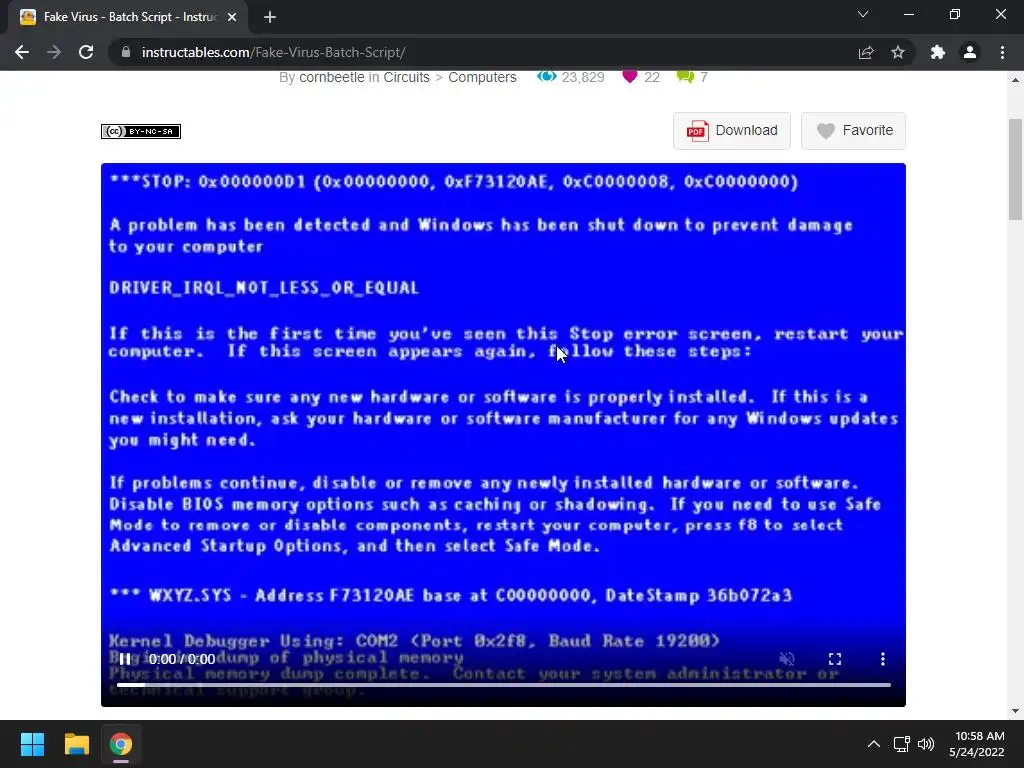The image size is (1024, 768).
Task: Add this instructable to Favorites
Action: coord(854,131)
